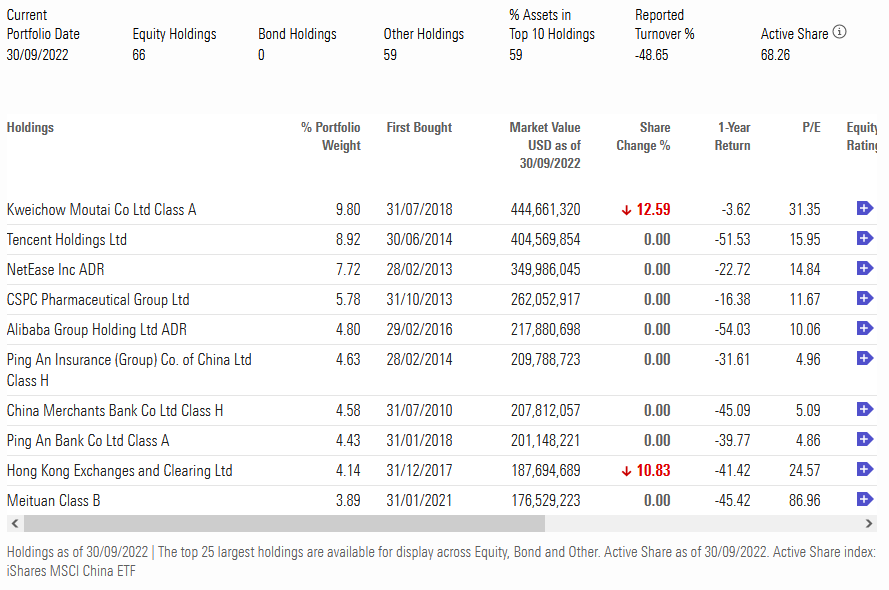This screenshot has width=889, height=590.
Task: Expand the Ping An Insurance plus icon
Action: (x=865, y=358)
